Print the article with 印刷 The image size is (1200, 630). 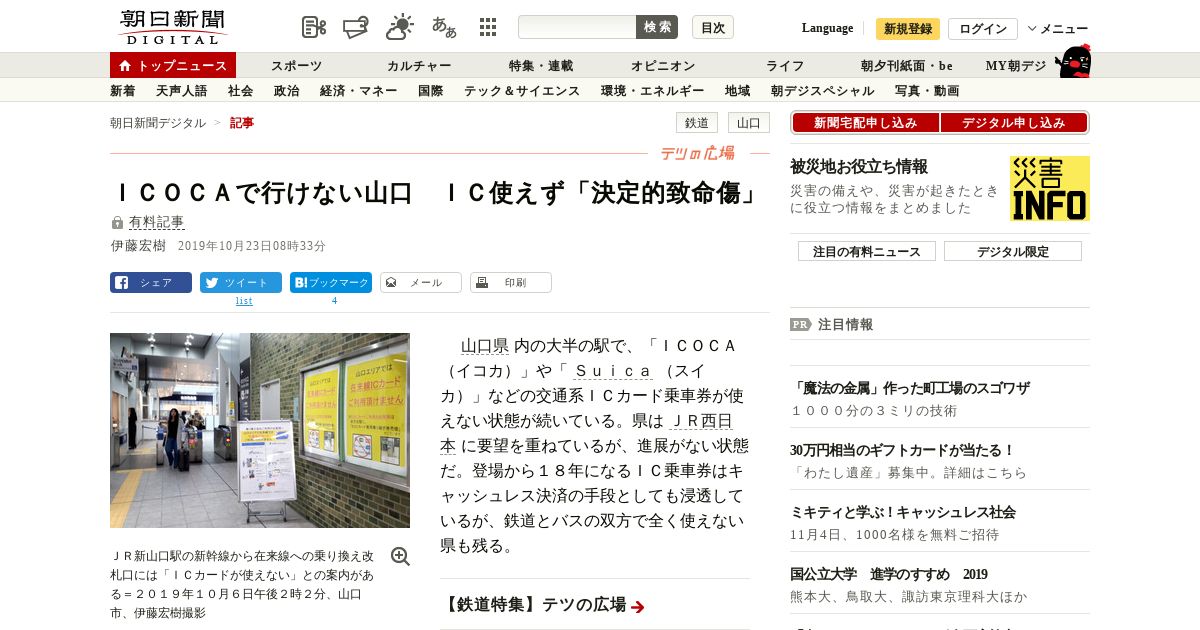click(x=511, y=282)
